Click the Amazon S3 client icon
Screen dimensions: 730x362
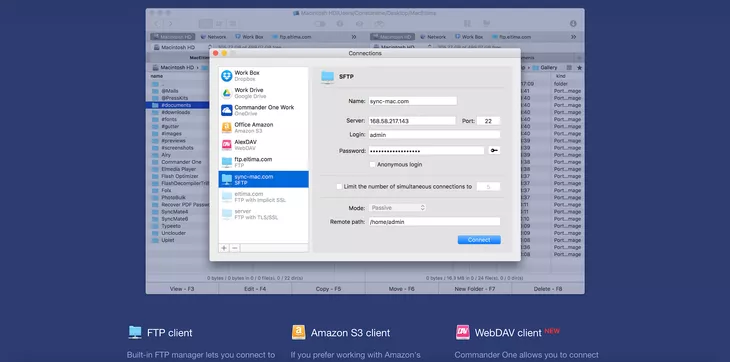[298, 332]
